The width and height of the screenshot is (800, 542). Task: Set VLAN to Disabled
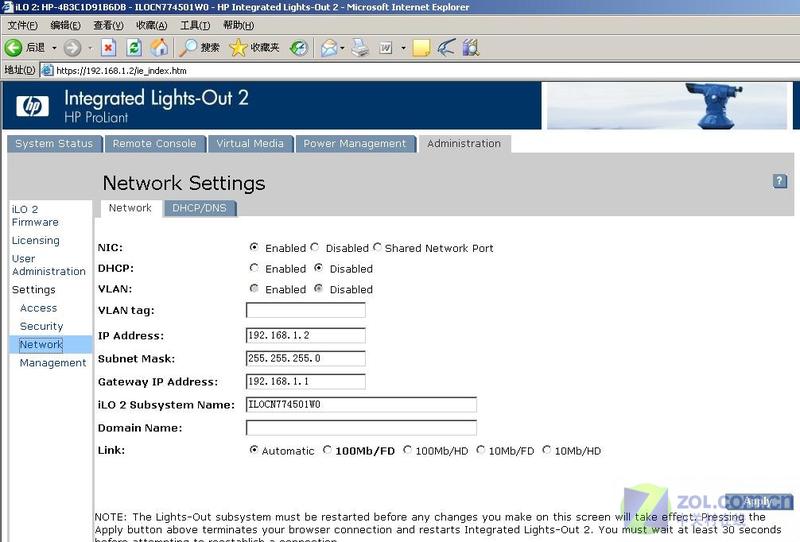(x=318, y=289)
